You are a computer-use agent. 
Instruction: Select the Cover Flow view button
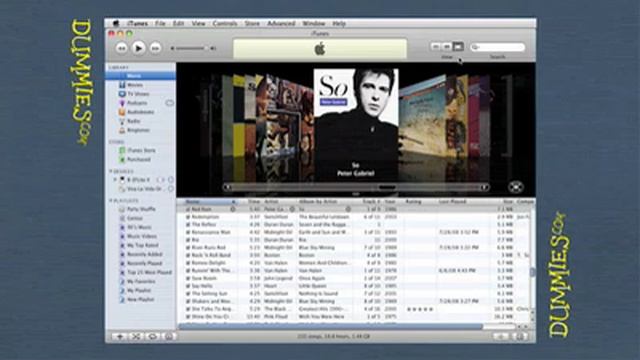coord(458,47)
